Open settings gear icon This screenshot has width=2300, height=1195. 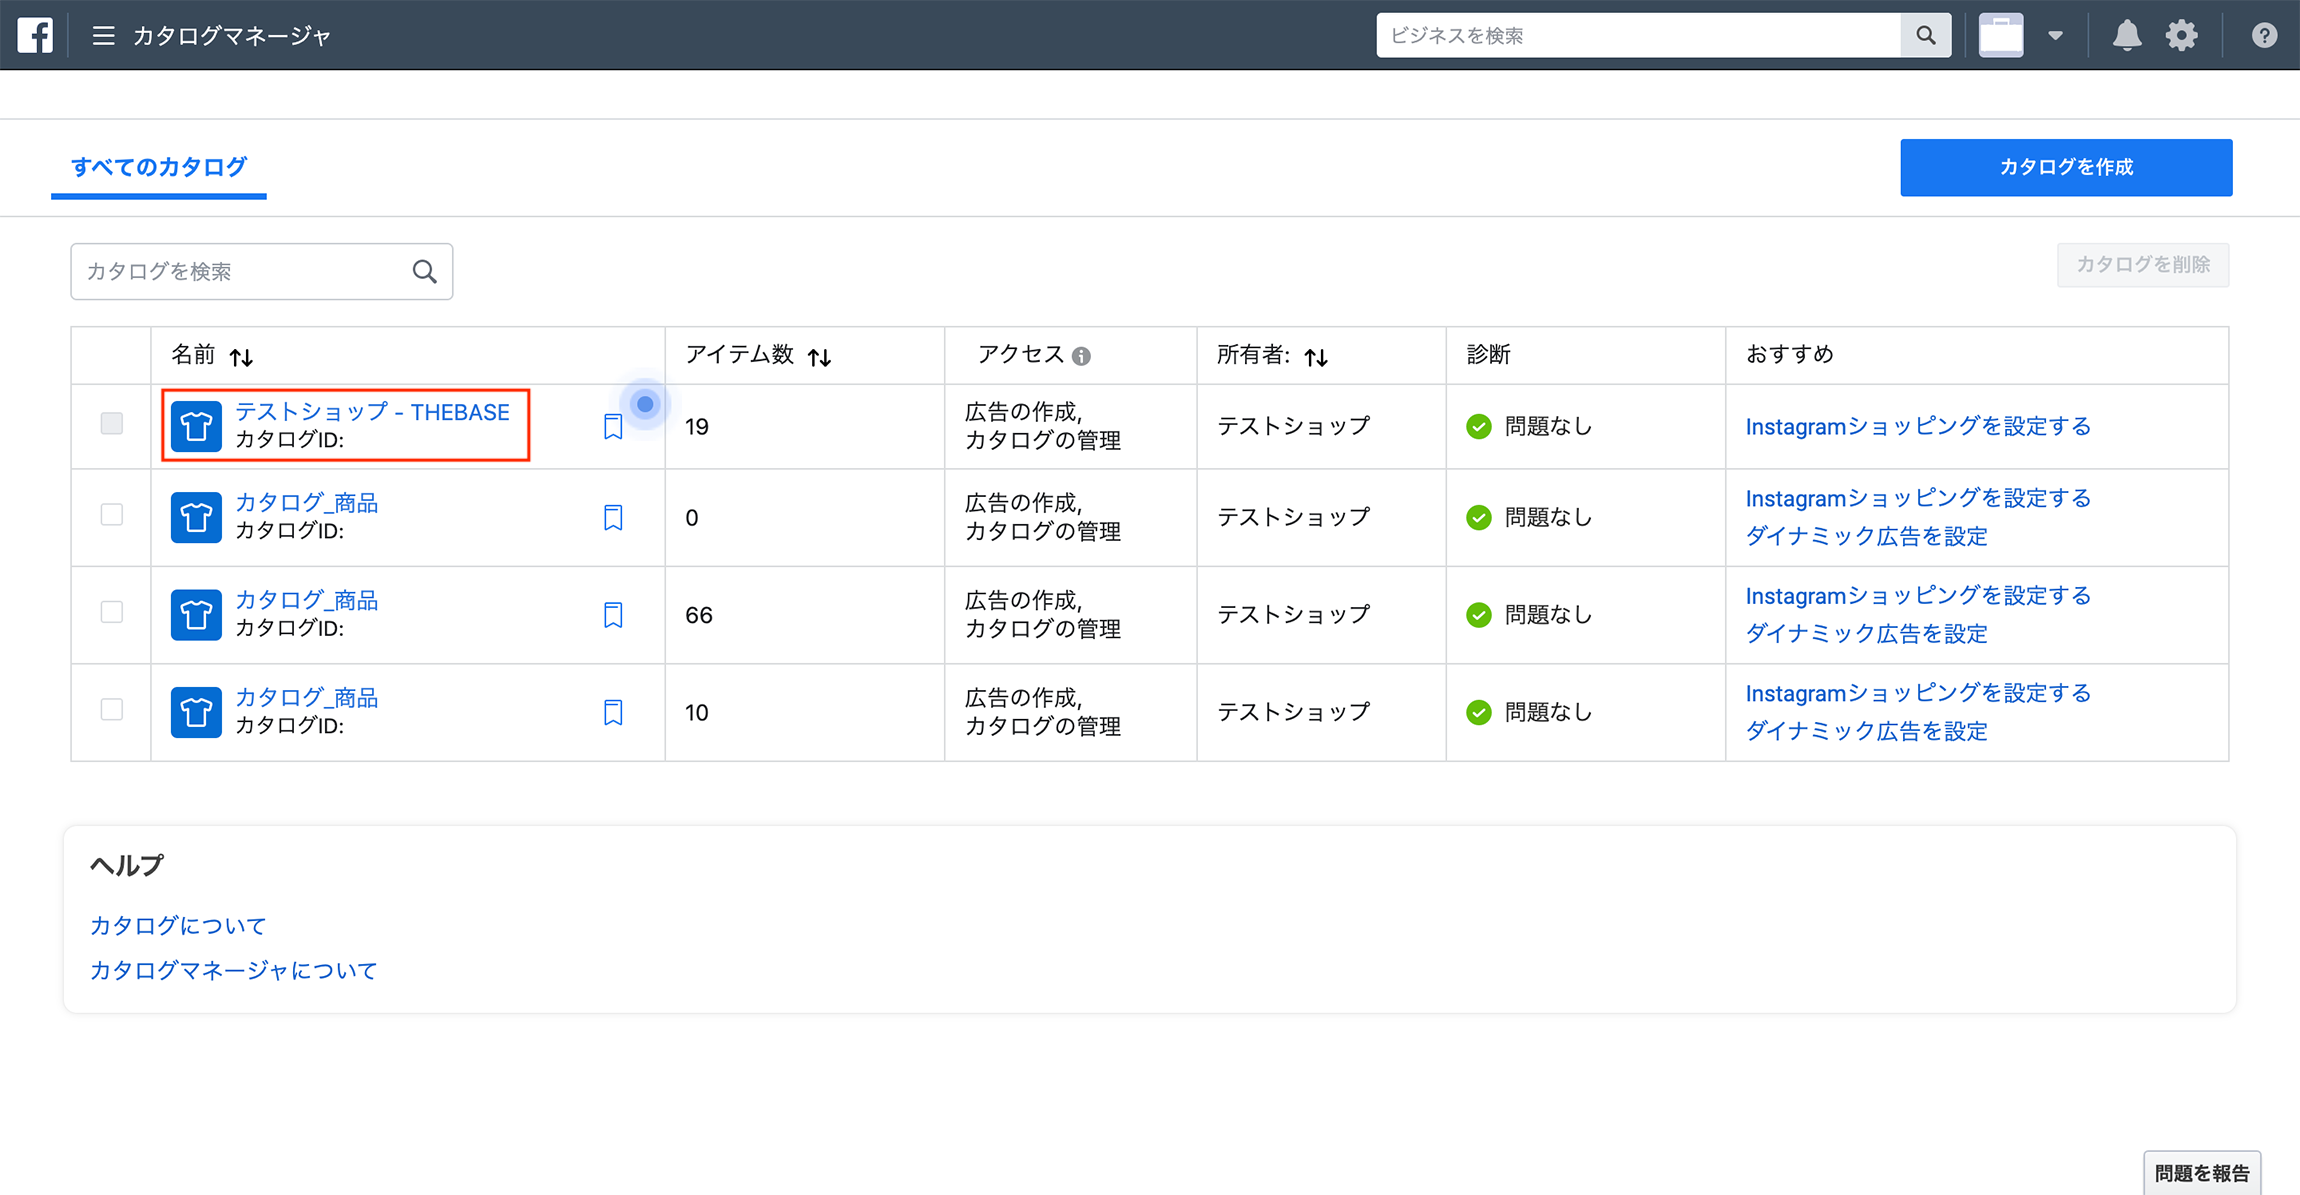[2181, 36]
